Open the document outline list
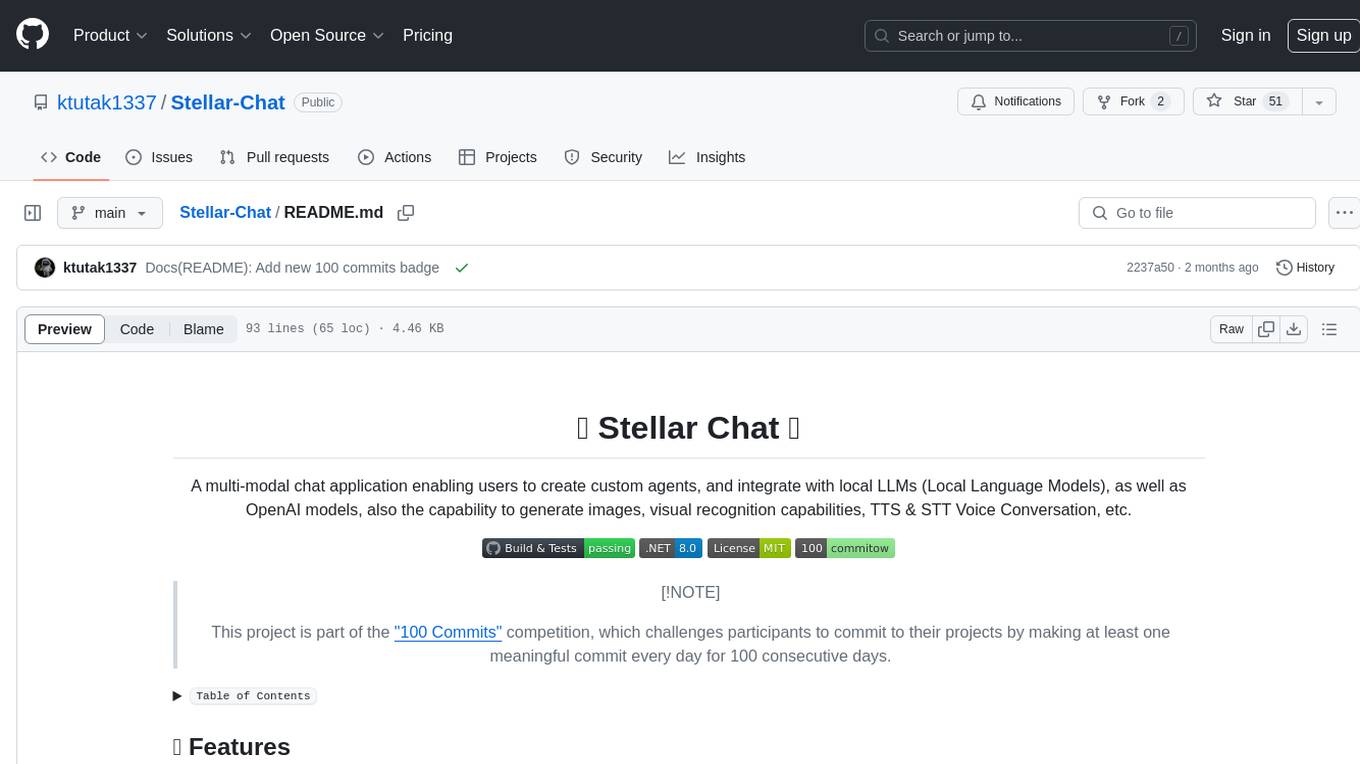Screen dimensions: 1360x764 coord(1329,329)
